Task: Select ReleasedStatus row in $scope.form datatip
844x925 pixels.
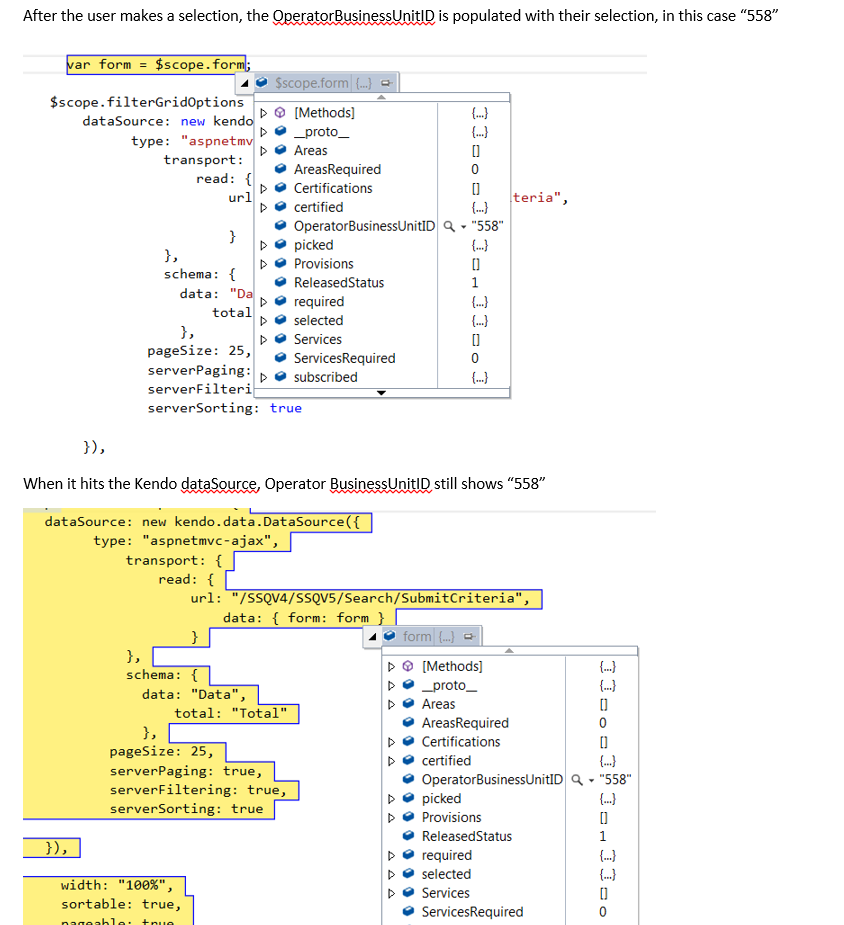Action: pyautogui.click(x=382, y=283)
